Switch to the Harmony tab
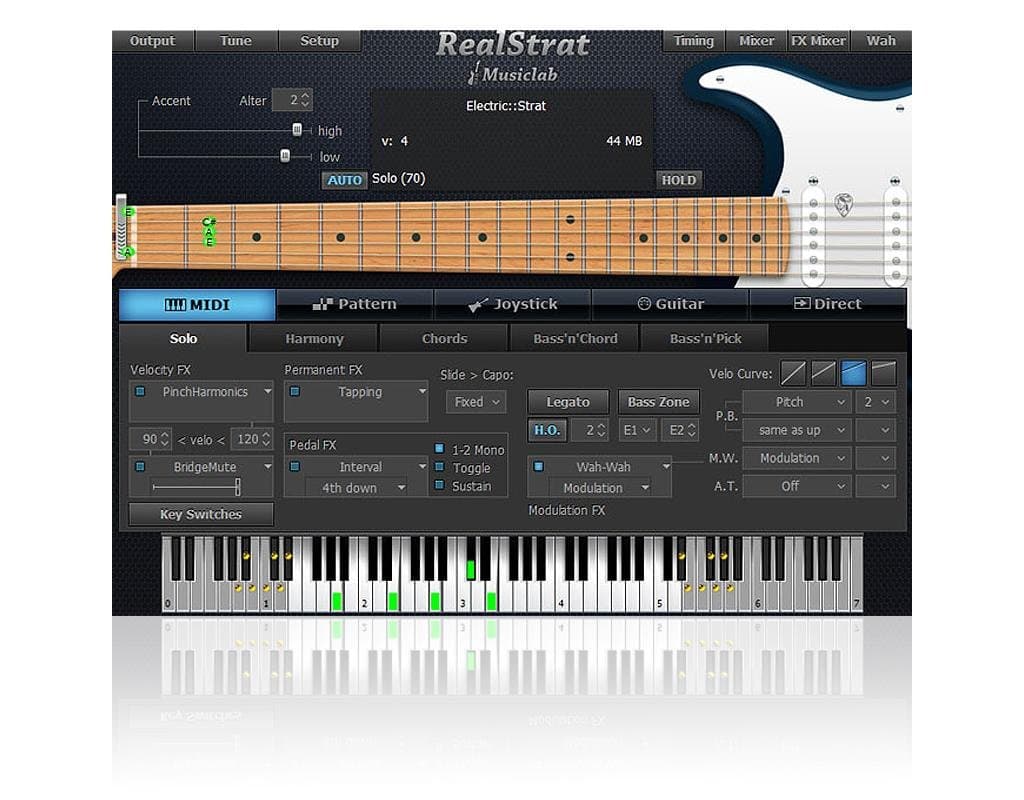 pyautogui.click(x=313, y=338)
